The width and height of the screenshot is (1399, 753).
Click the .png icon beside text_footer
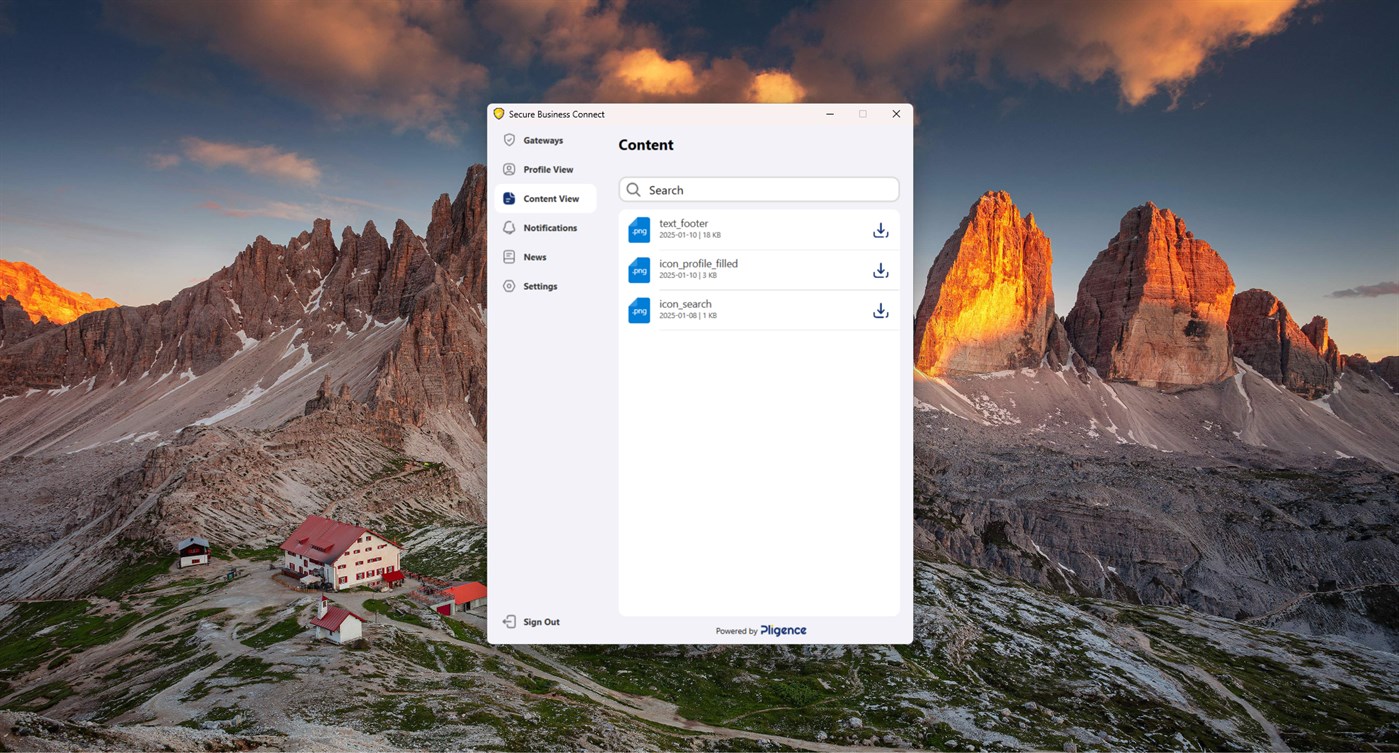639,230
